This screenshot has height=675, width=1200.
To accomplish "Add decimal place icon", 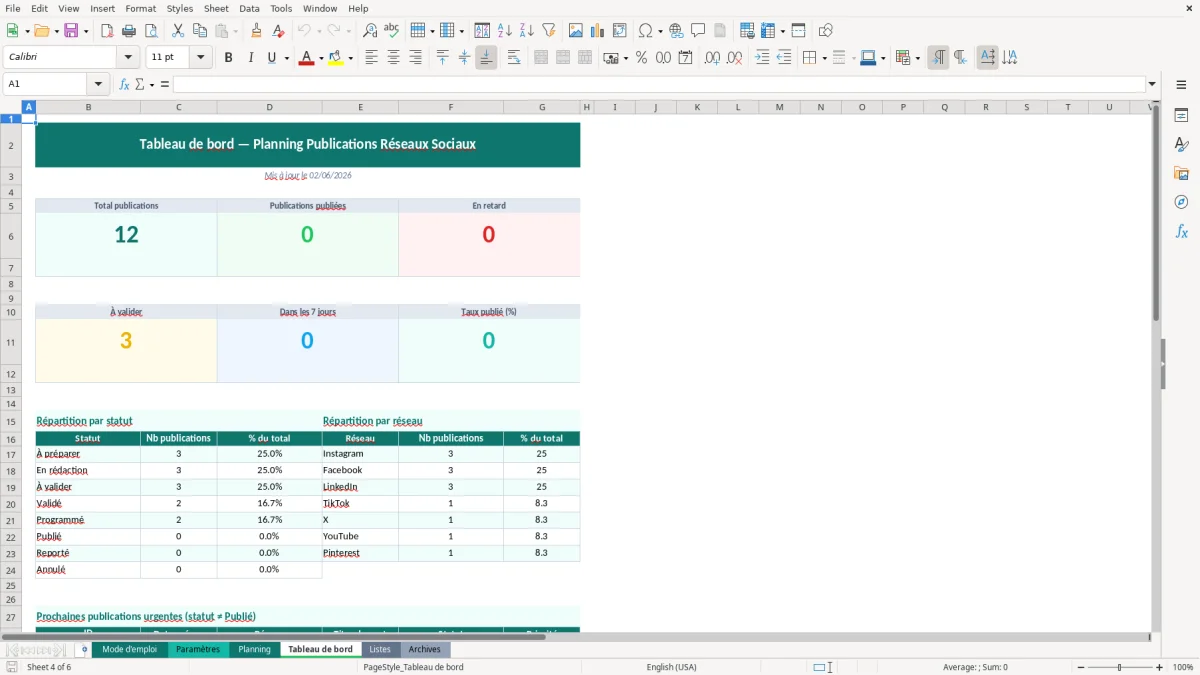I will [x=712, y=58].
